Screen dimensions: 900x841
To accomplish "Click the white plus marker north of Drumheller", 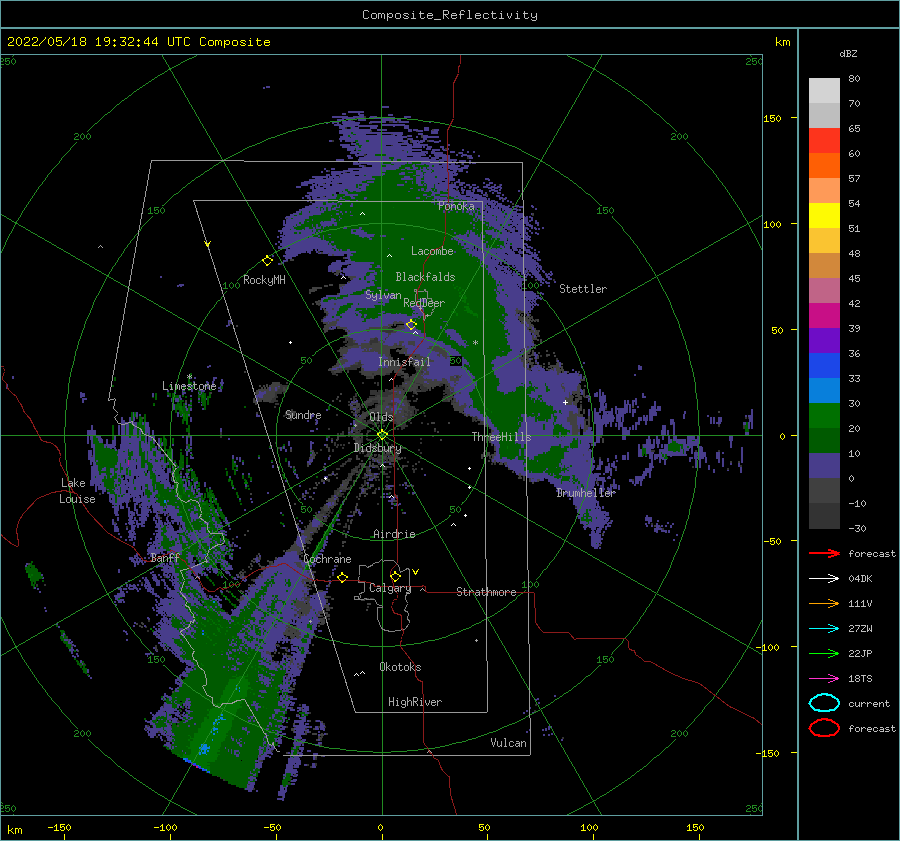I will pos(565,402).
